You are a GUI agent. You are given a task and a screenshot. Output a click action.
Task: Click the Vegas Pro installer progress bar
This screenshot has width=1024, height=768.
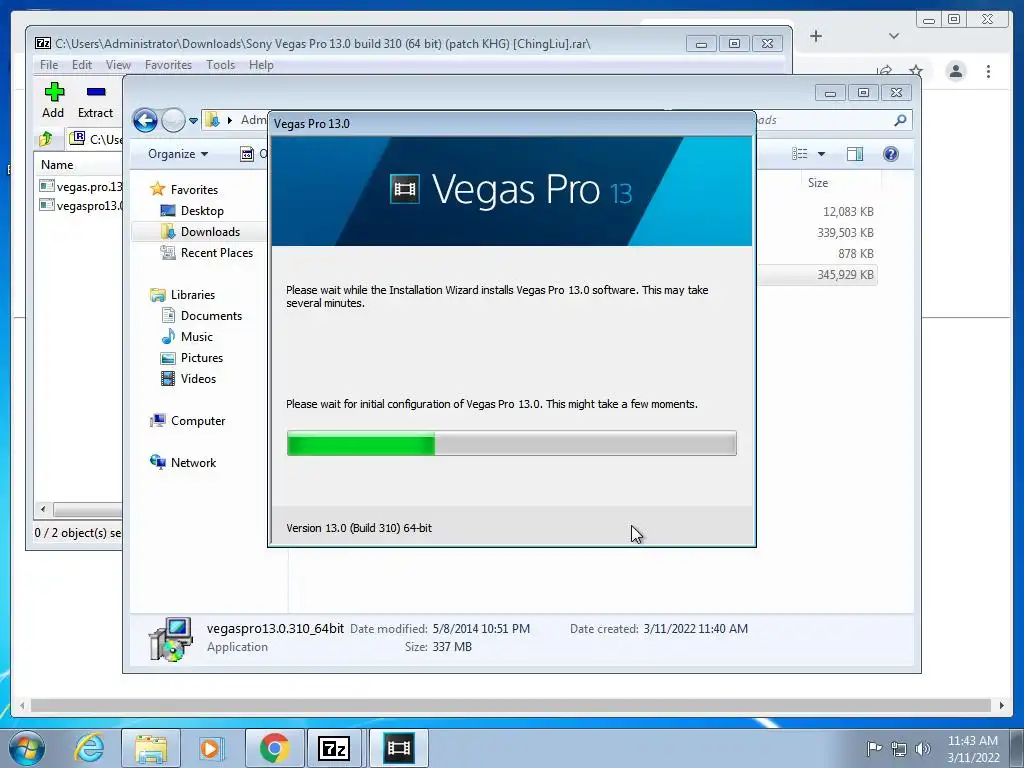click(x=511, y=443)
